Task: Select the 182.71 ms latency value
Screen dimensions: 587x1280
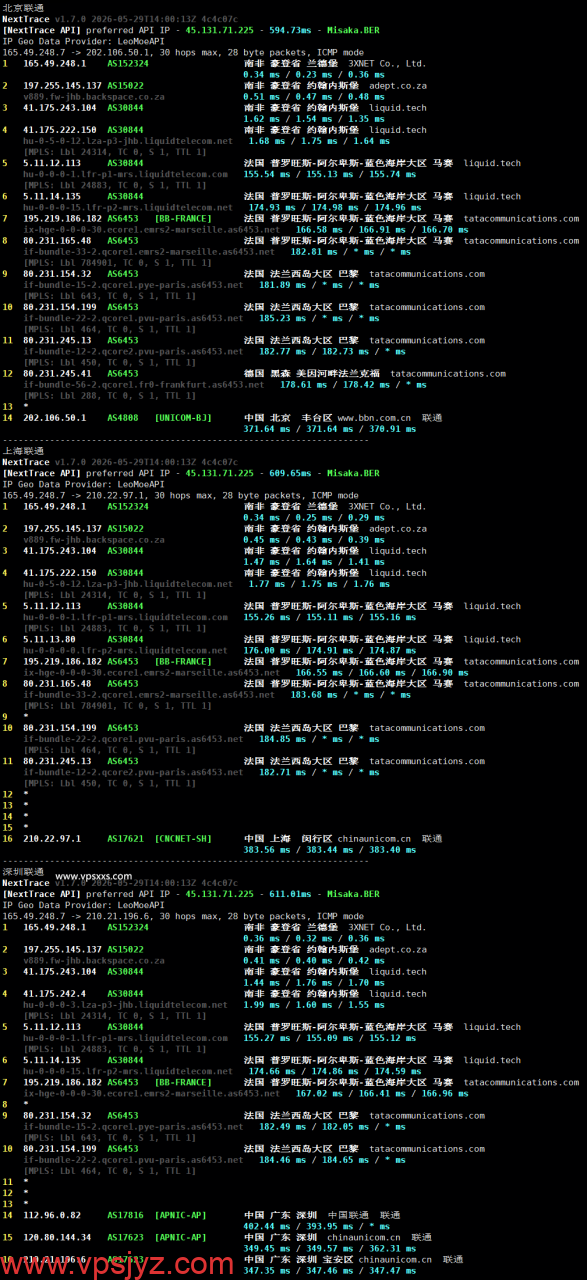Action: pos(282,772)
